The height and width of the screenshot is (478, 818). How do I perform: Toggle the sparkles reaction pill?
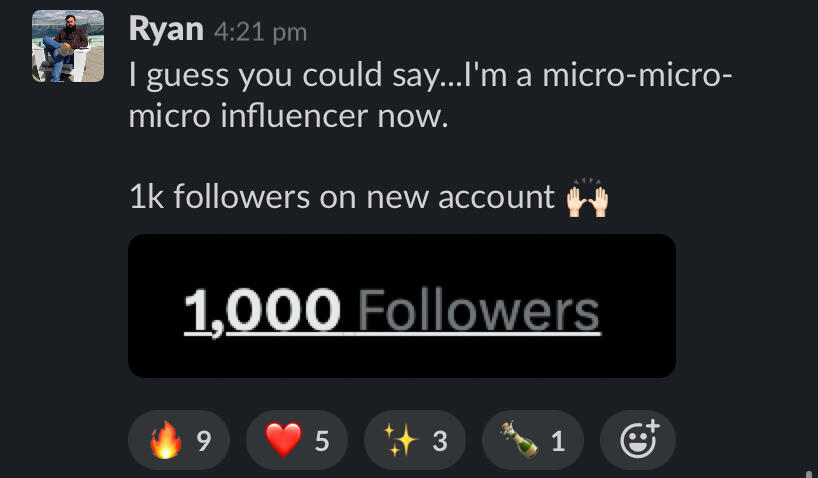click(x=414, y=440)
